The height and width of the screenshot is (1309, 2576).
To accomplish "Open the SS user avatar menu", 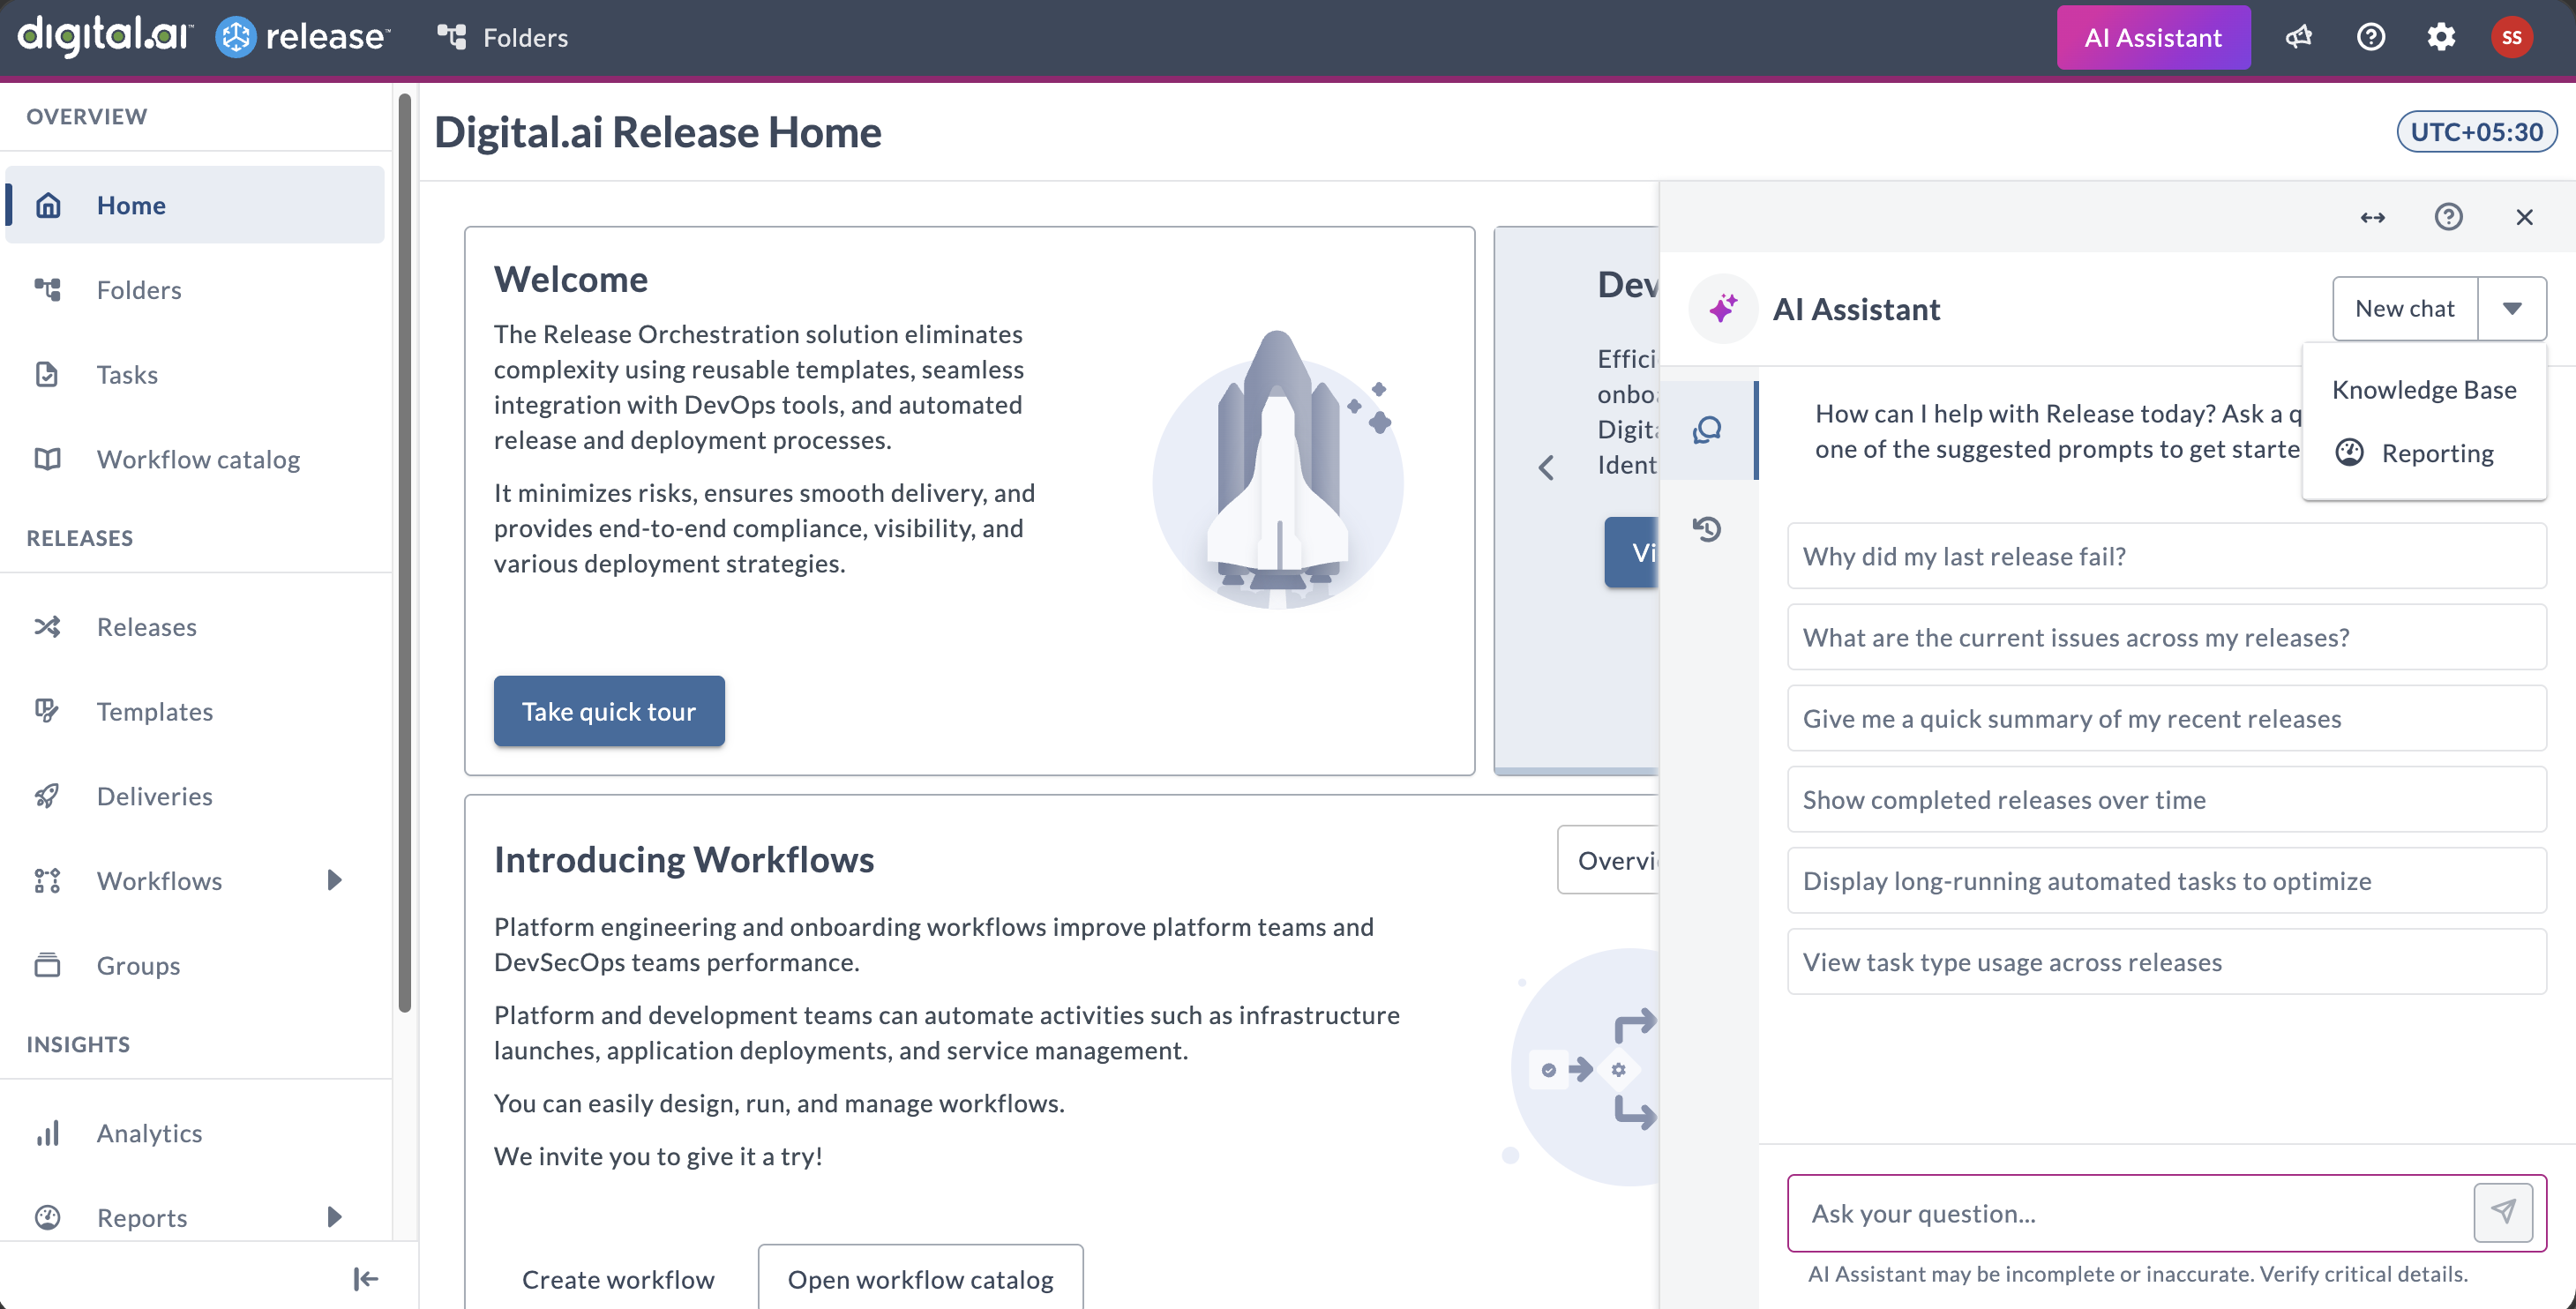I will [2511, 37].
